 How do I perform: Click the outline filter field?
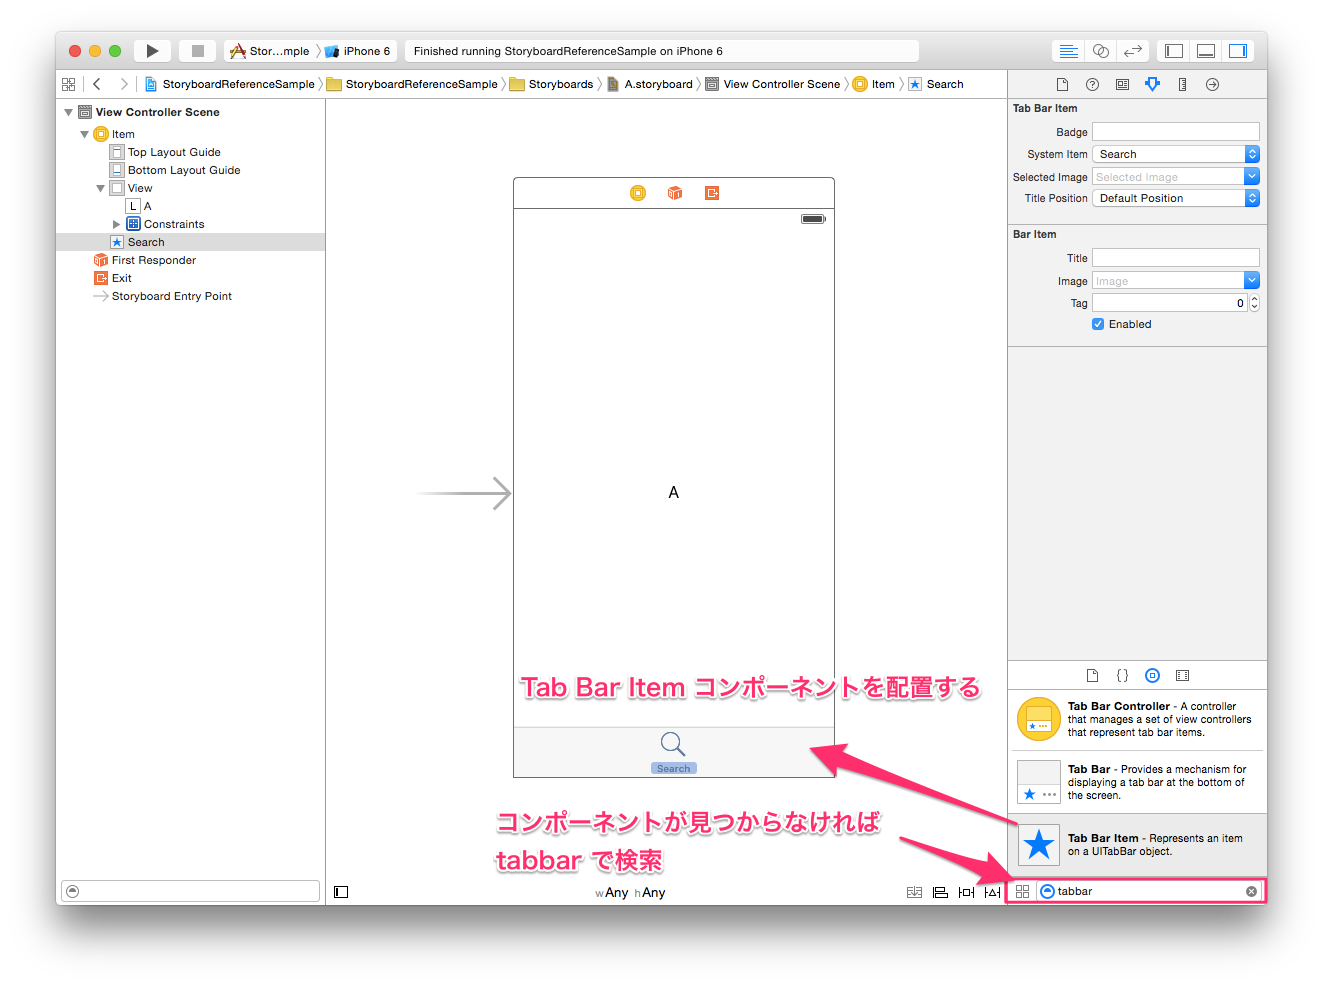click(x=190, y=891)
